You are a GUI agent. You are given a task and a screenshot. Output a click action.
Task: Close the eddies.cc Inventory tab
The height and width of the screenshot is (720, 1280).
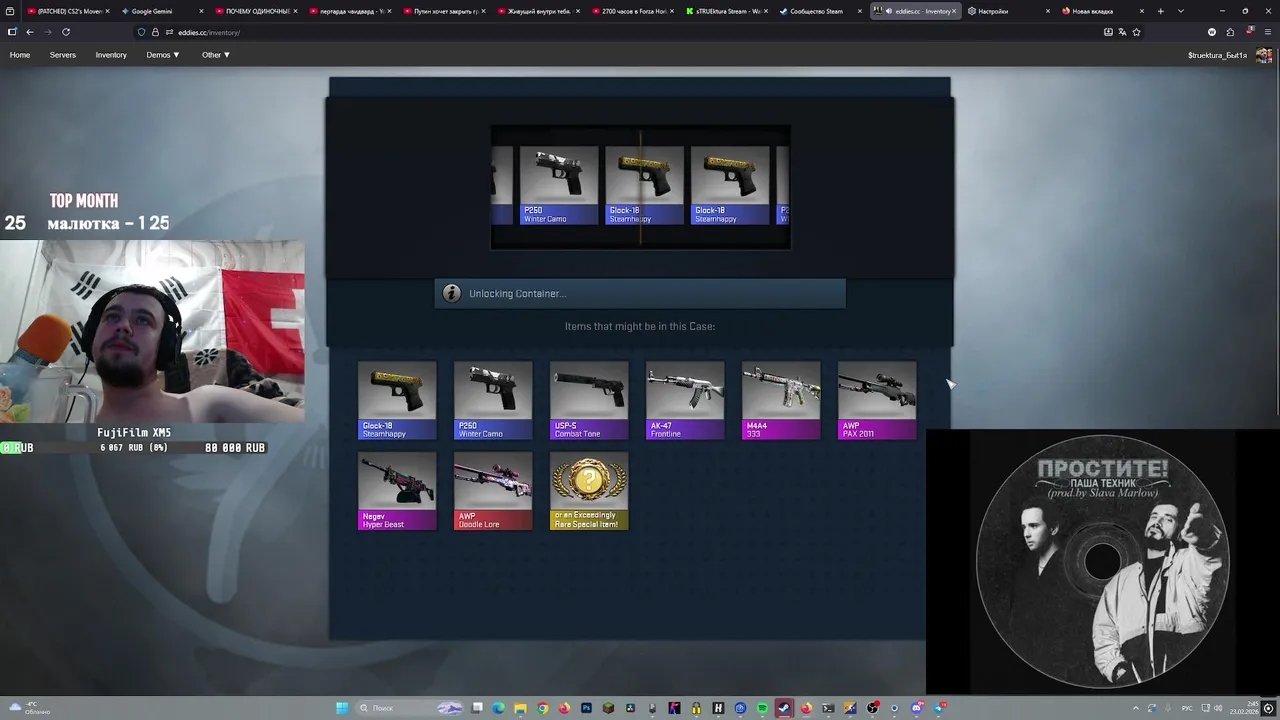tap(953, 11)
